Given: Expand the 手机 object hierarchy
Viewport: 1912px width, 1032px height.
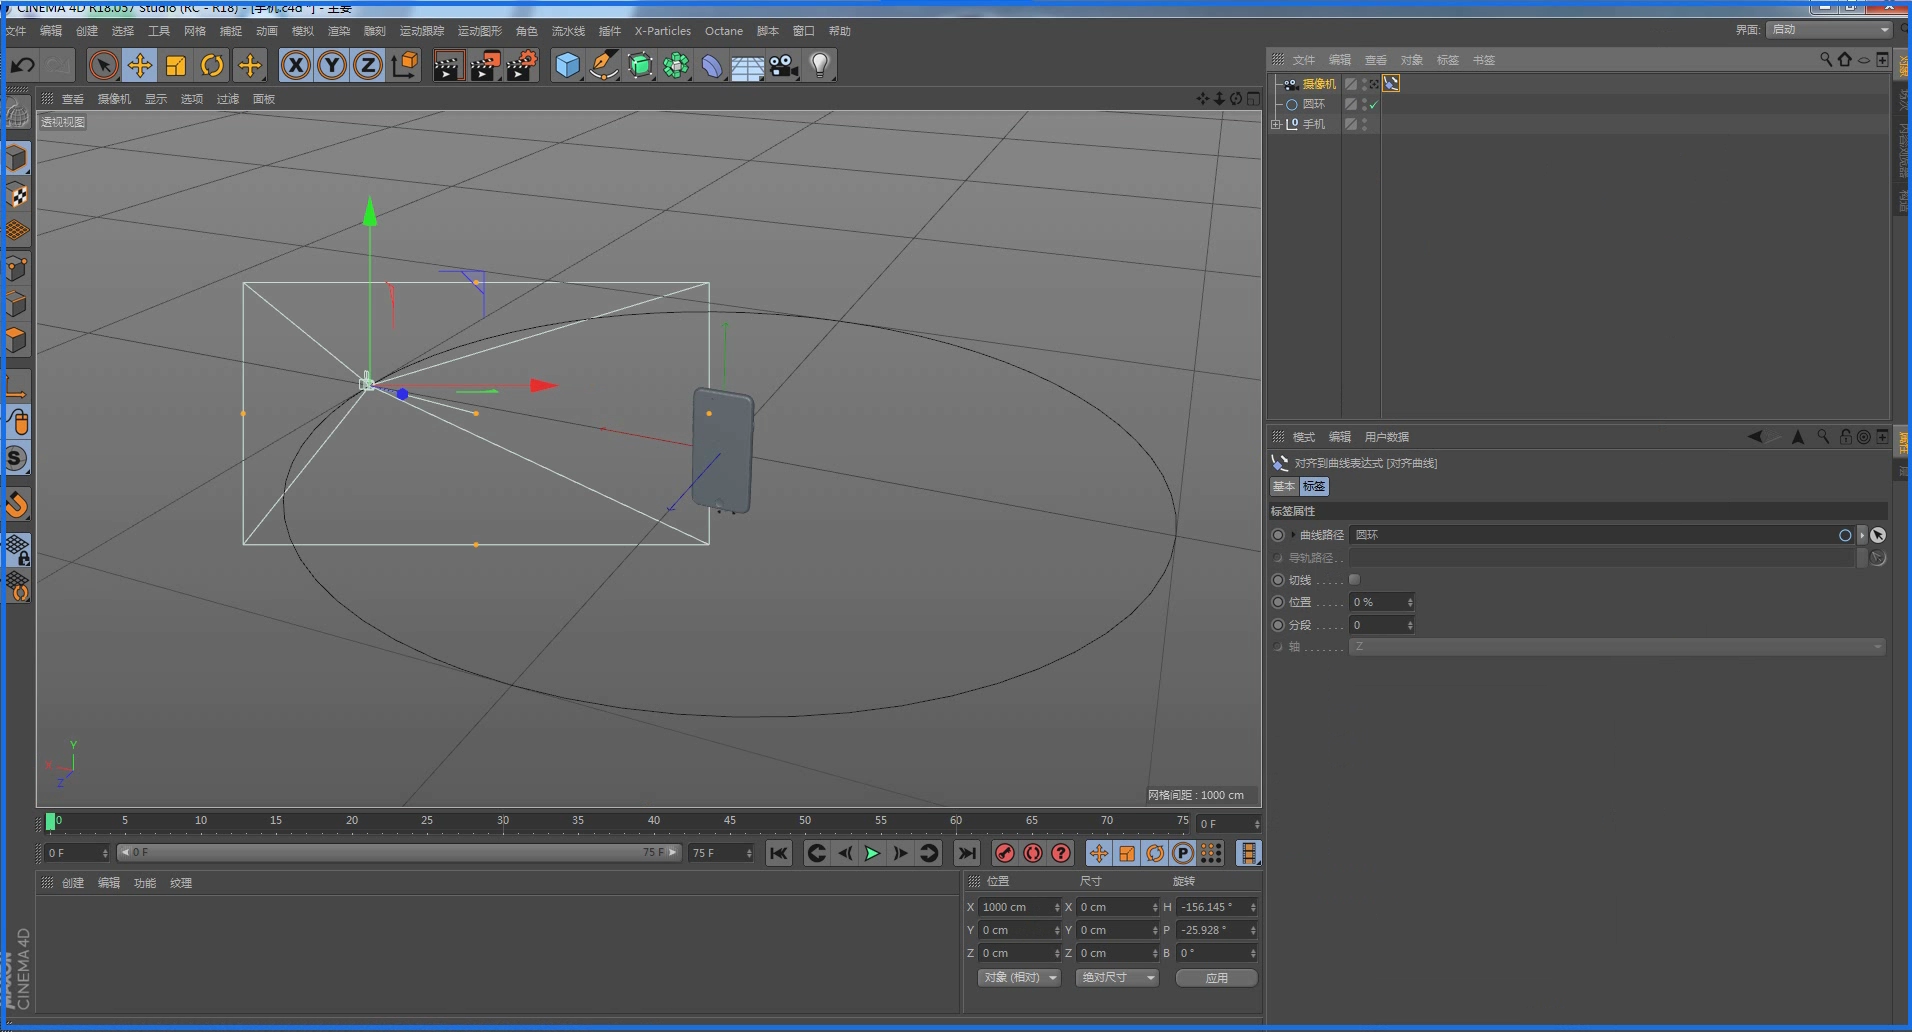Looking at the screenshot, I should (x=1276, y=124).
